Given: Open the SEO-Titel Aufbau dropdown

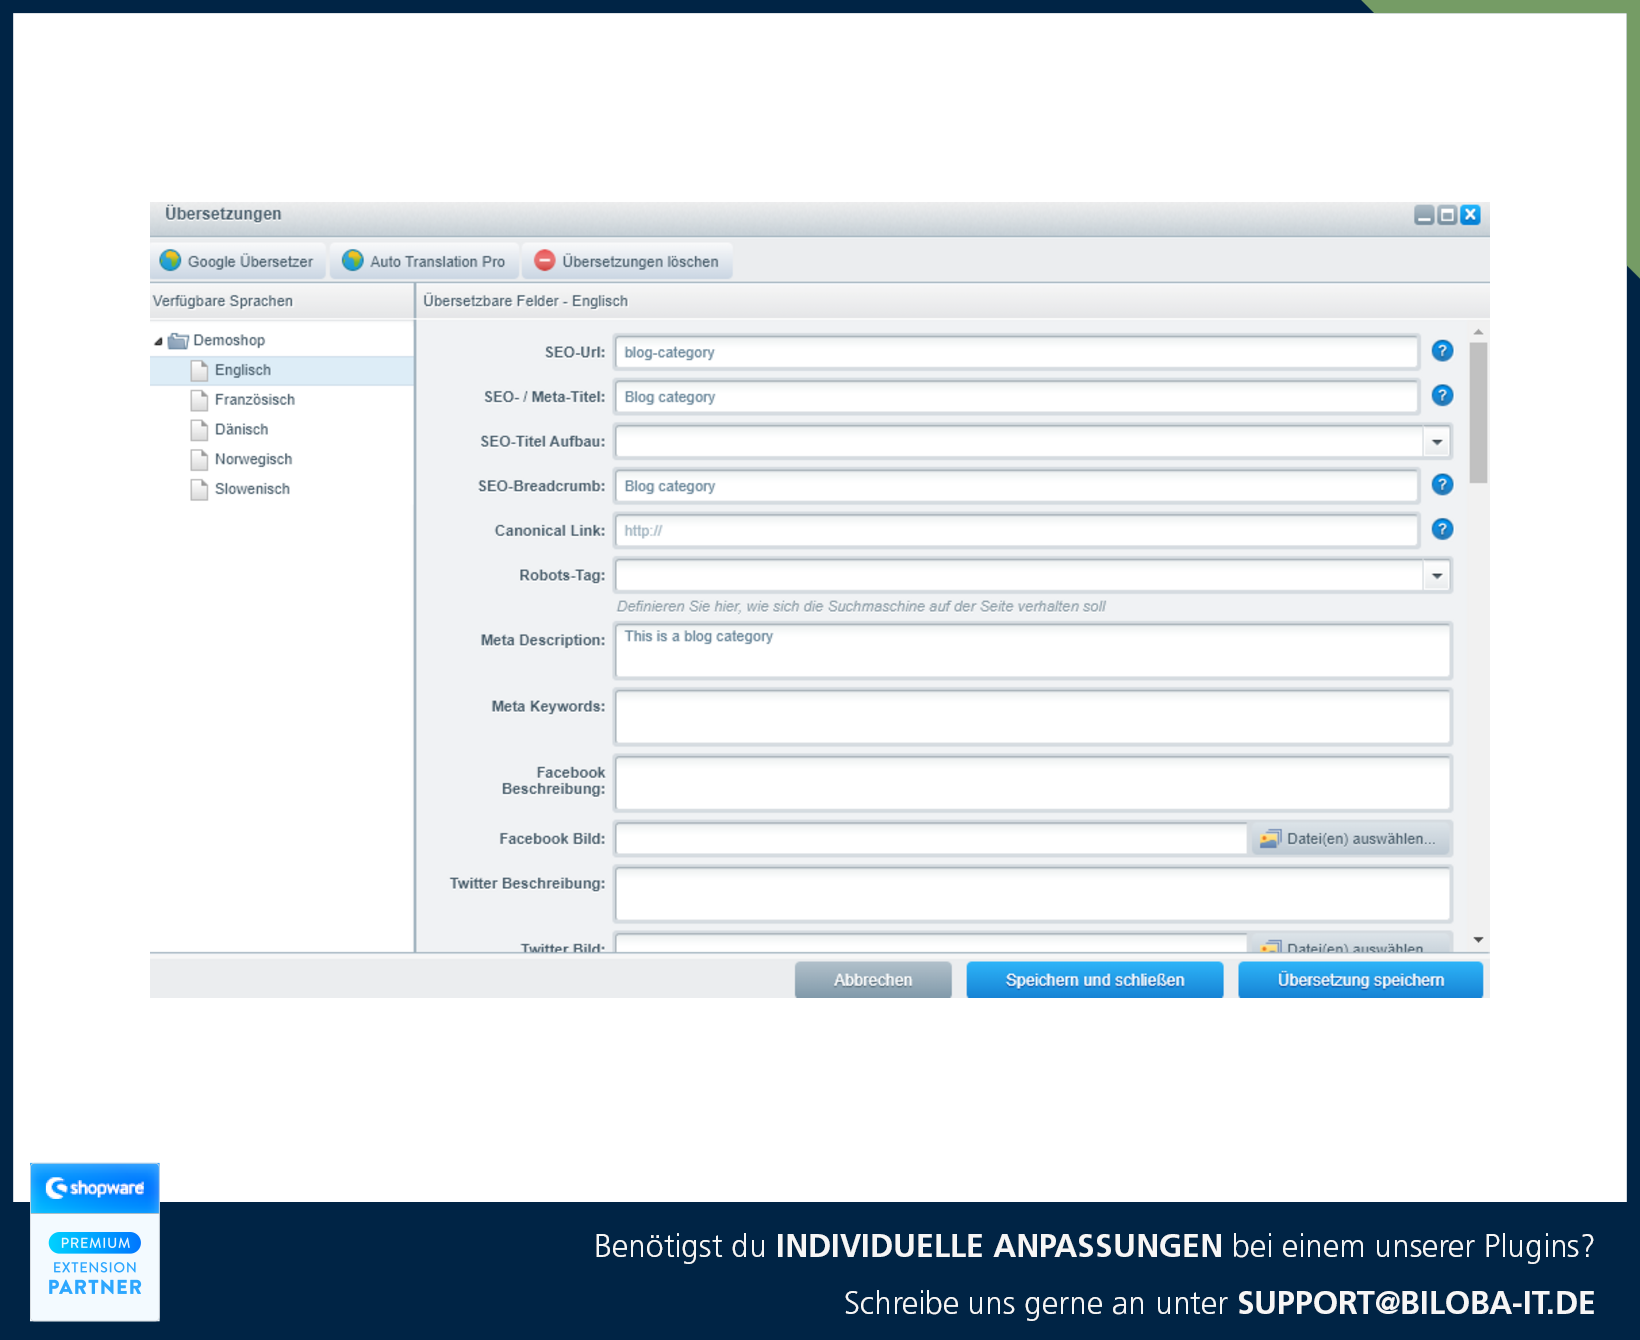Looking at the screenshot, I should click(x=1437, y=441).
